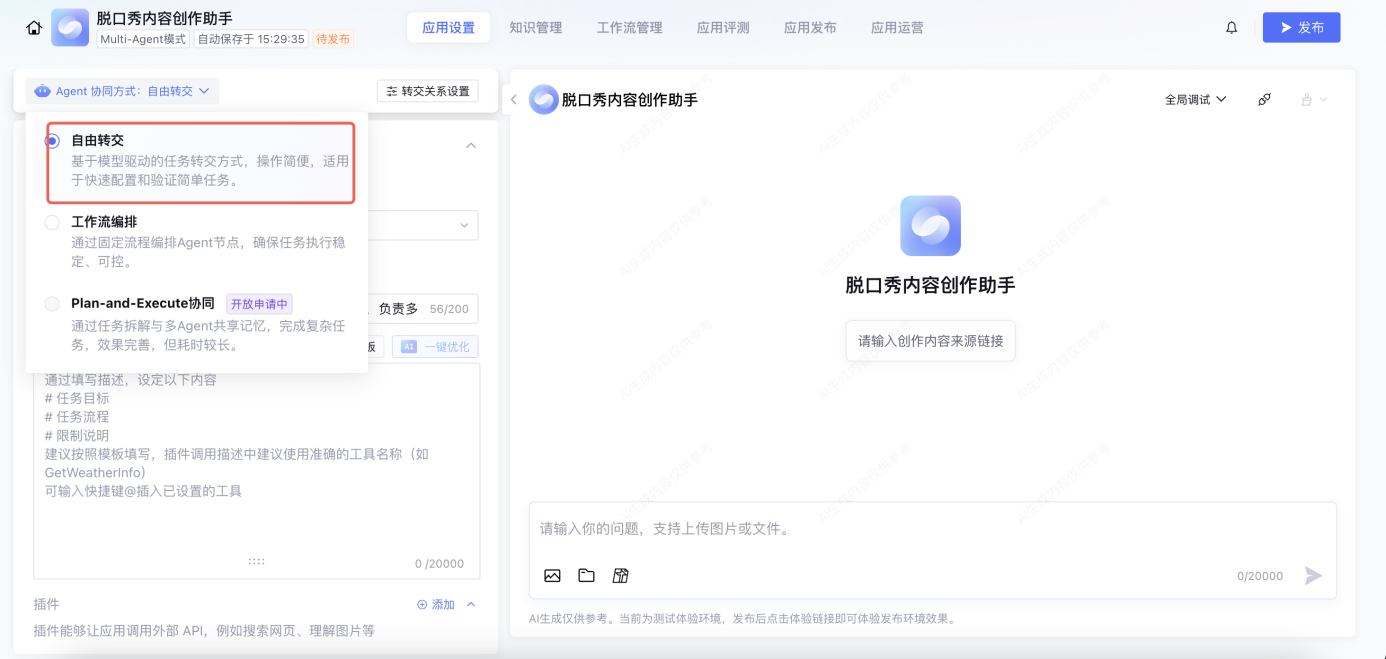Open Agent 协同方式 dropdown

click(123, 91)
